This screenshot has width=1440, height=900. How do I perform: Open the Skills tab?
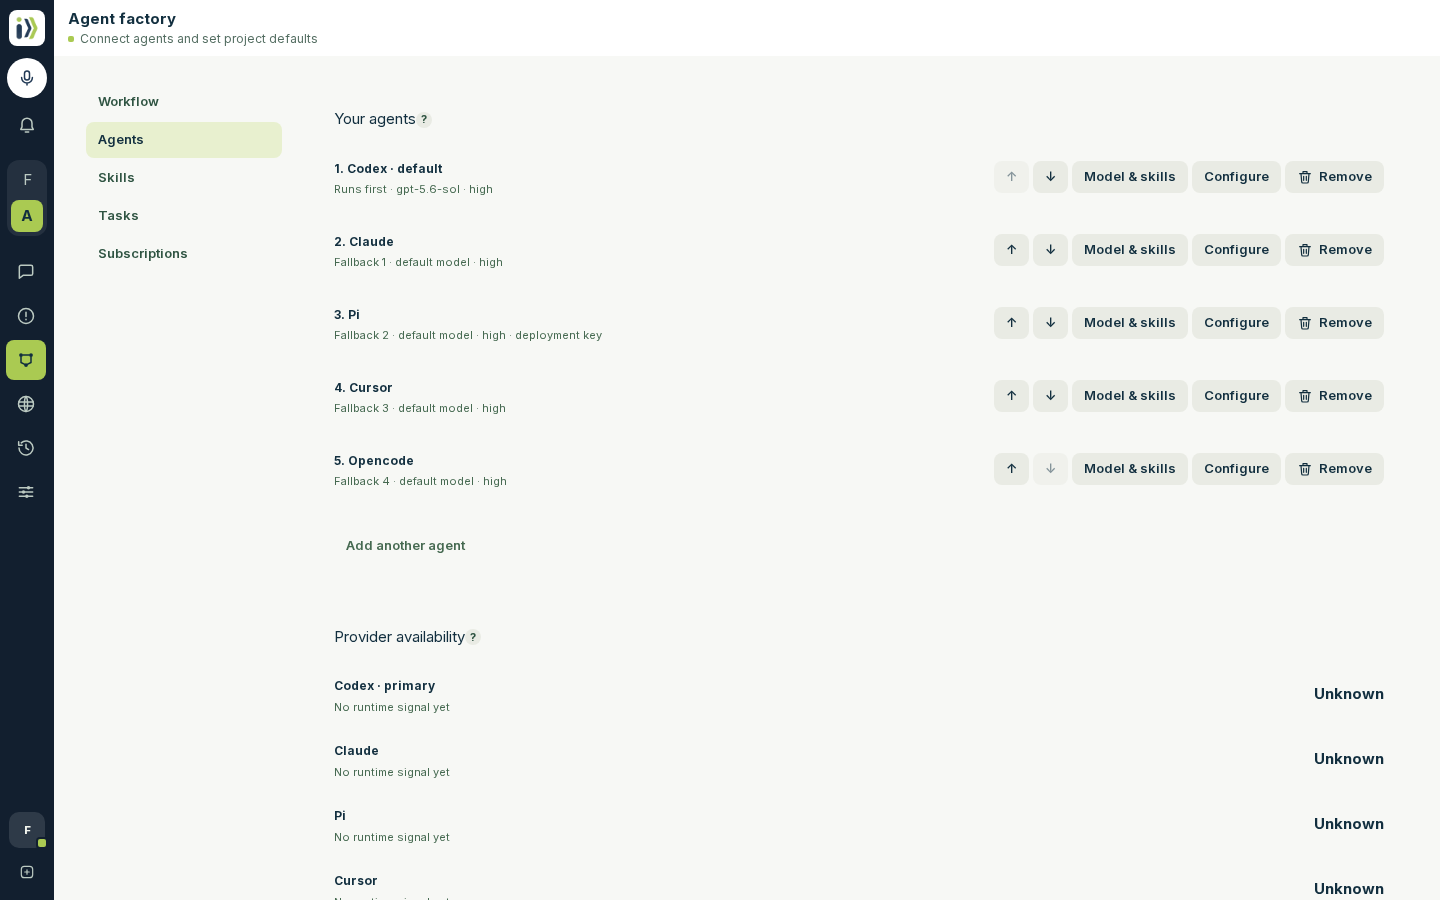pos(184,178)
